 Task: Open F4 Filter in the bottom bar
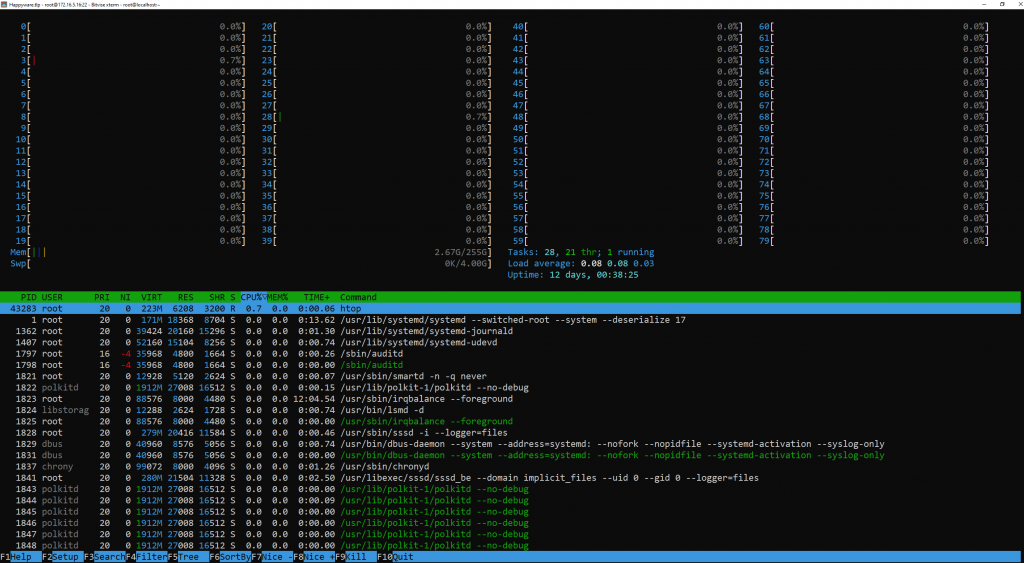click(x=146, y=557)
